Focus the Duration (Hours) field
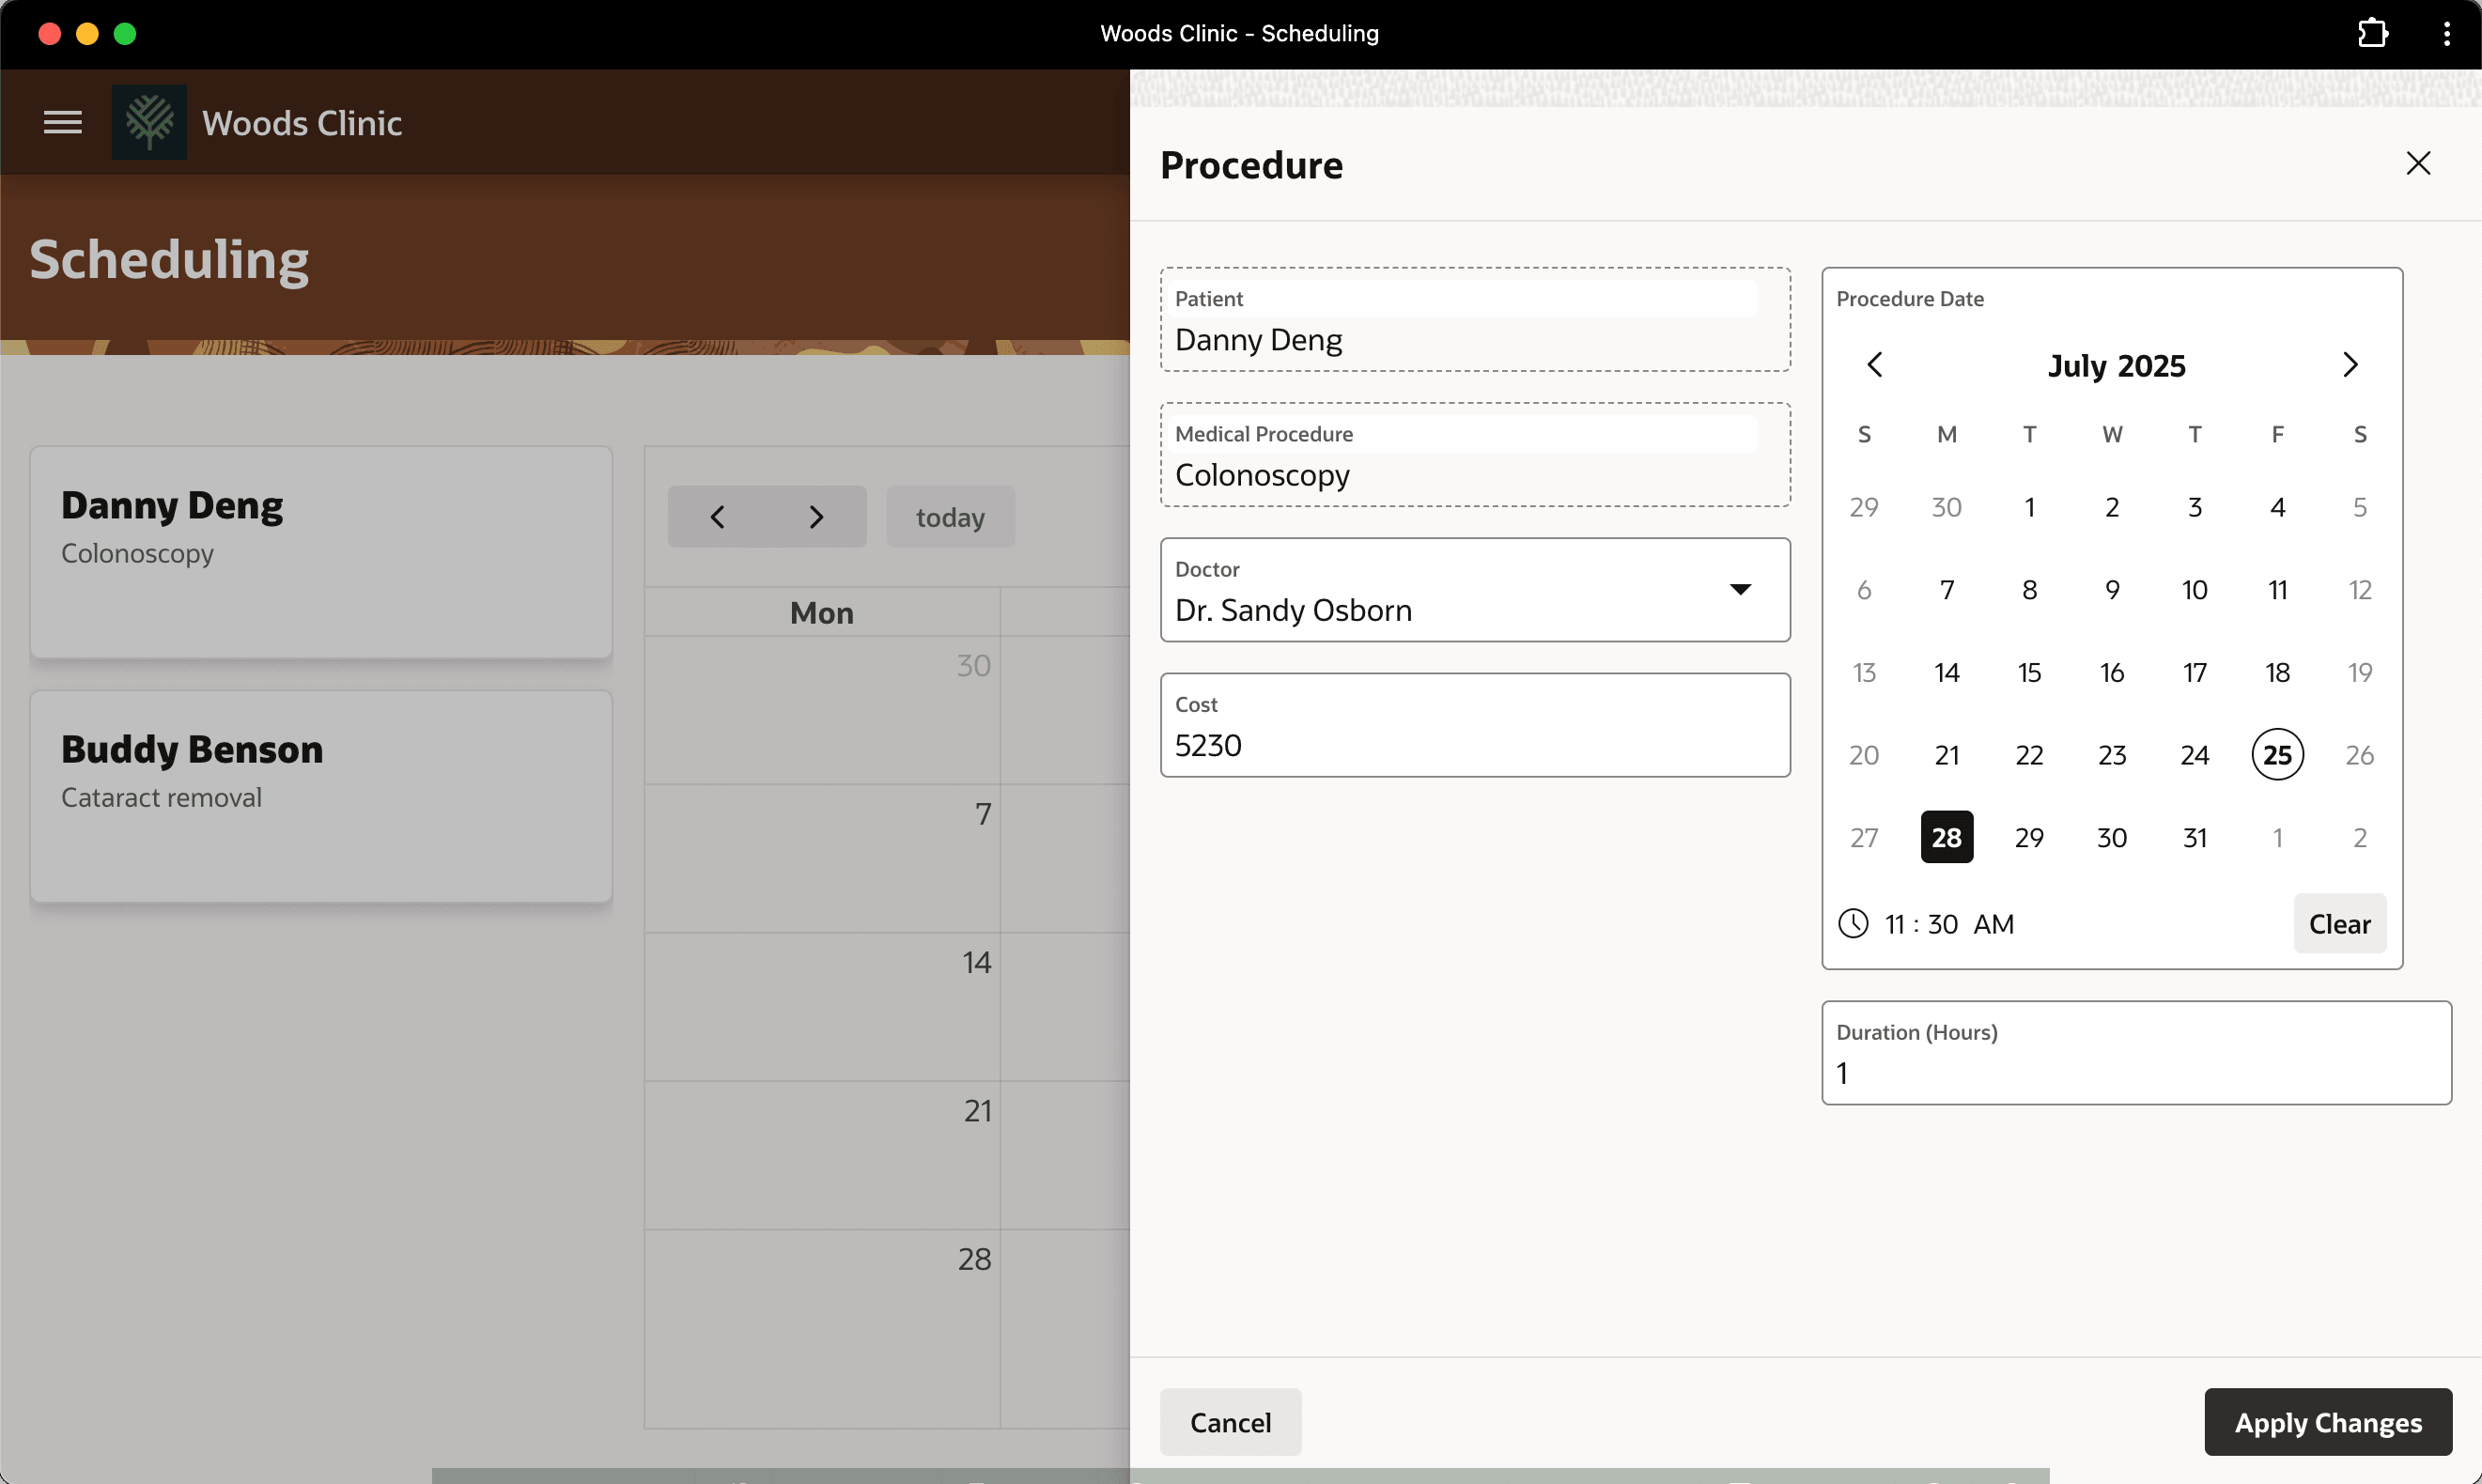Viewport: 2482px width, 1484px height. 2136,1053
